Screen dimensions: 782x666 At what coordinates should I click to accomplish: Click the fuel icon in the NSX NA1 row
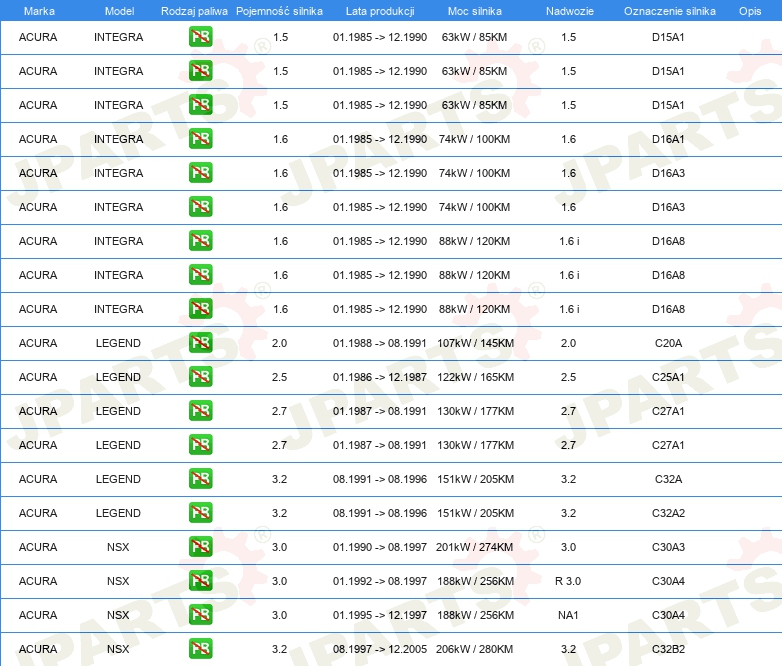pyautogui.click(x=200, y=615)
